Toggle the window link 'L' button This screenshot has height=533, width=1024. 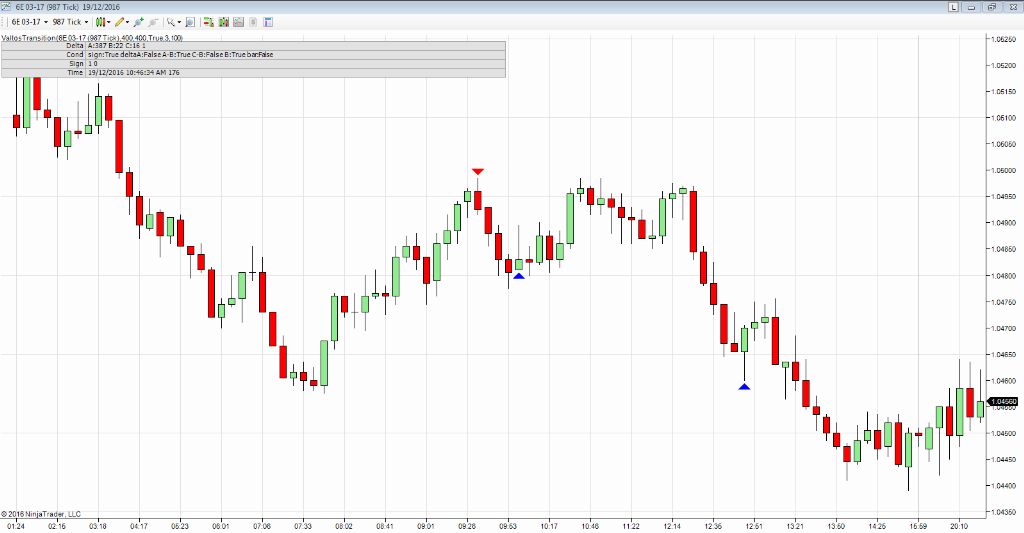coord(953,7)
